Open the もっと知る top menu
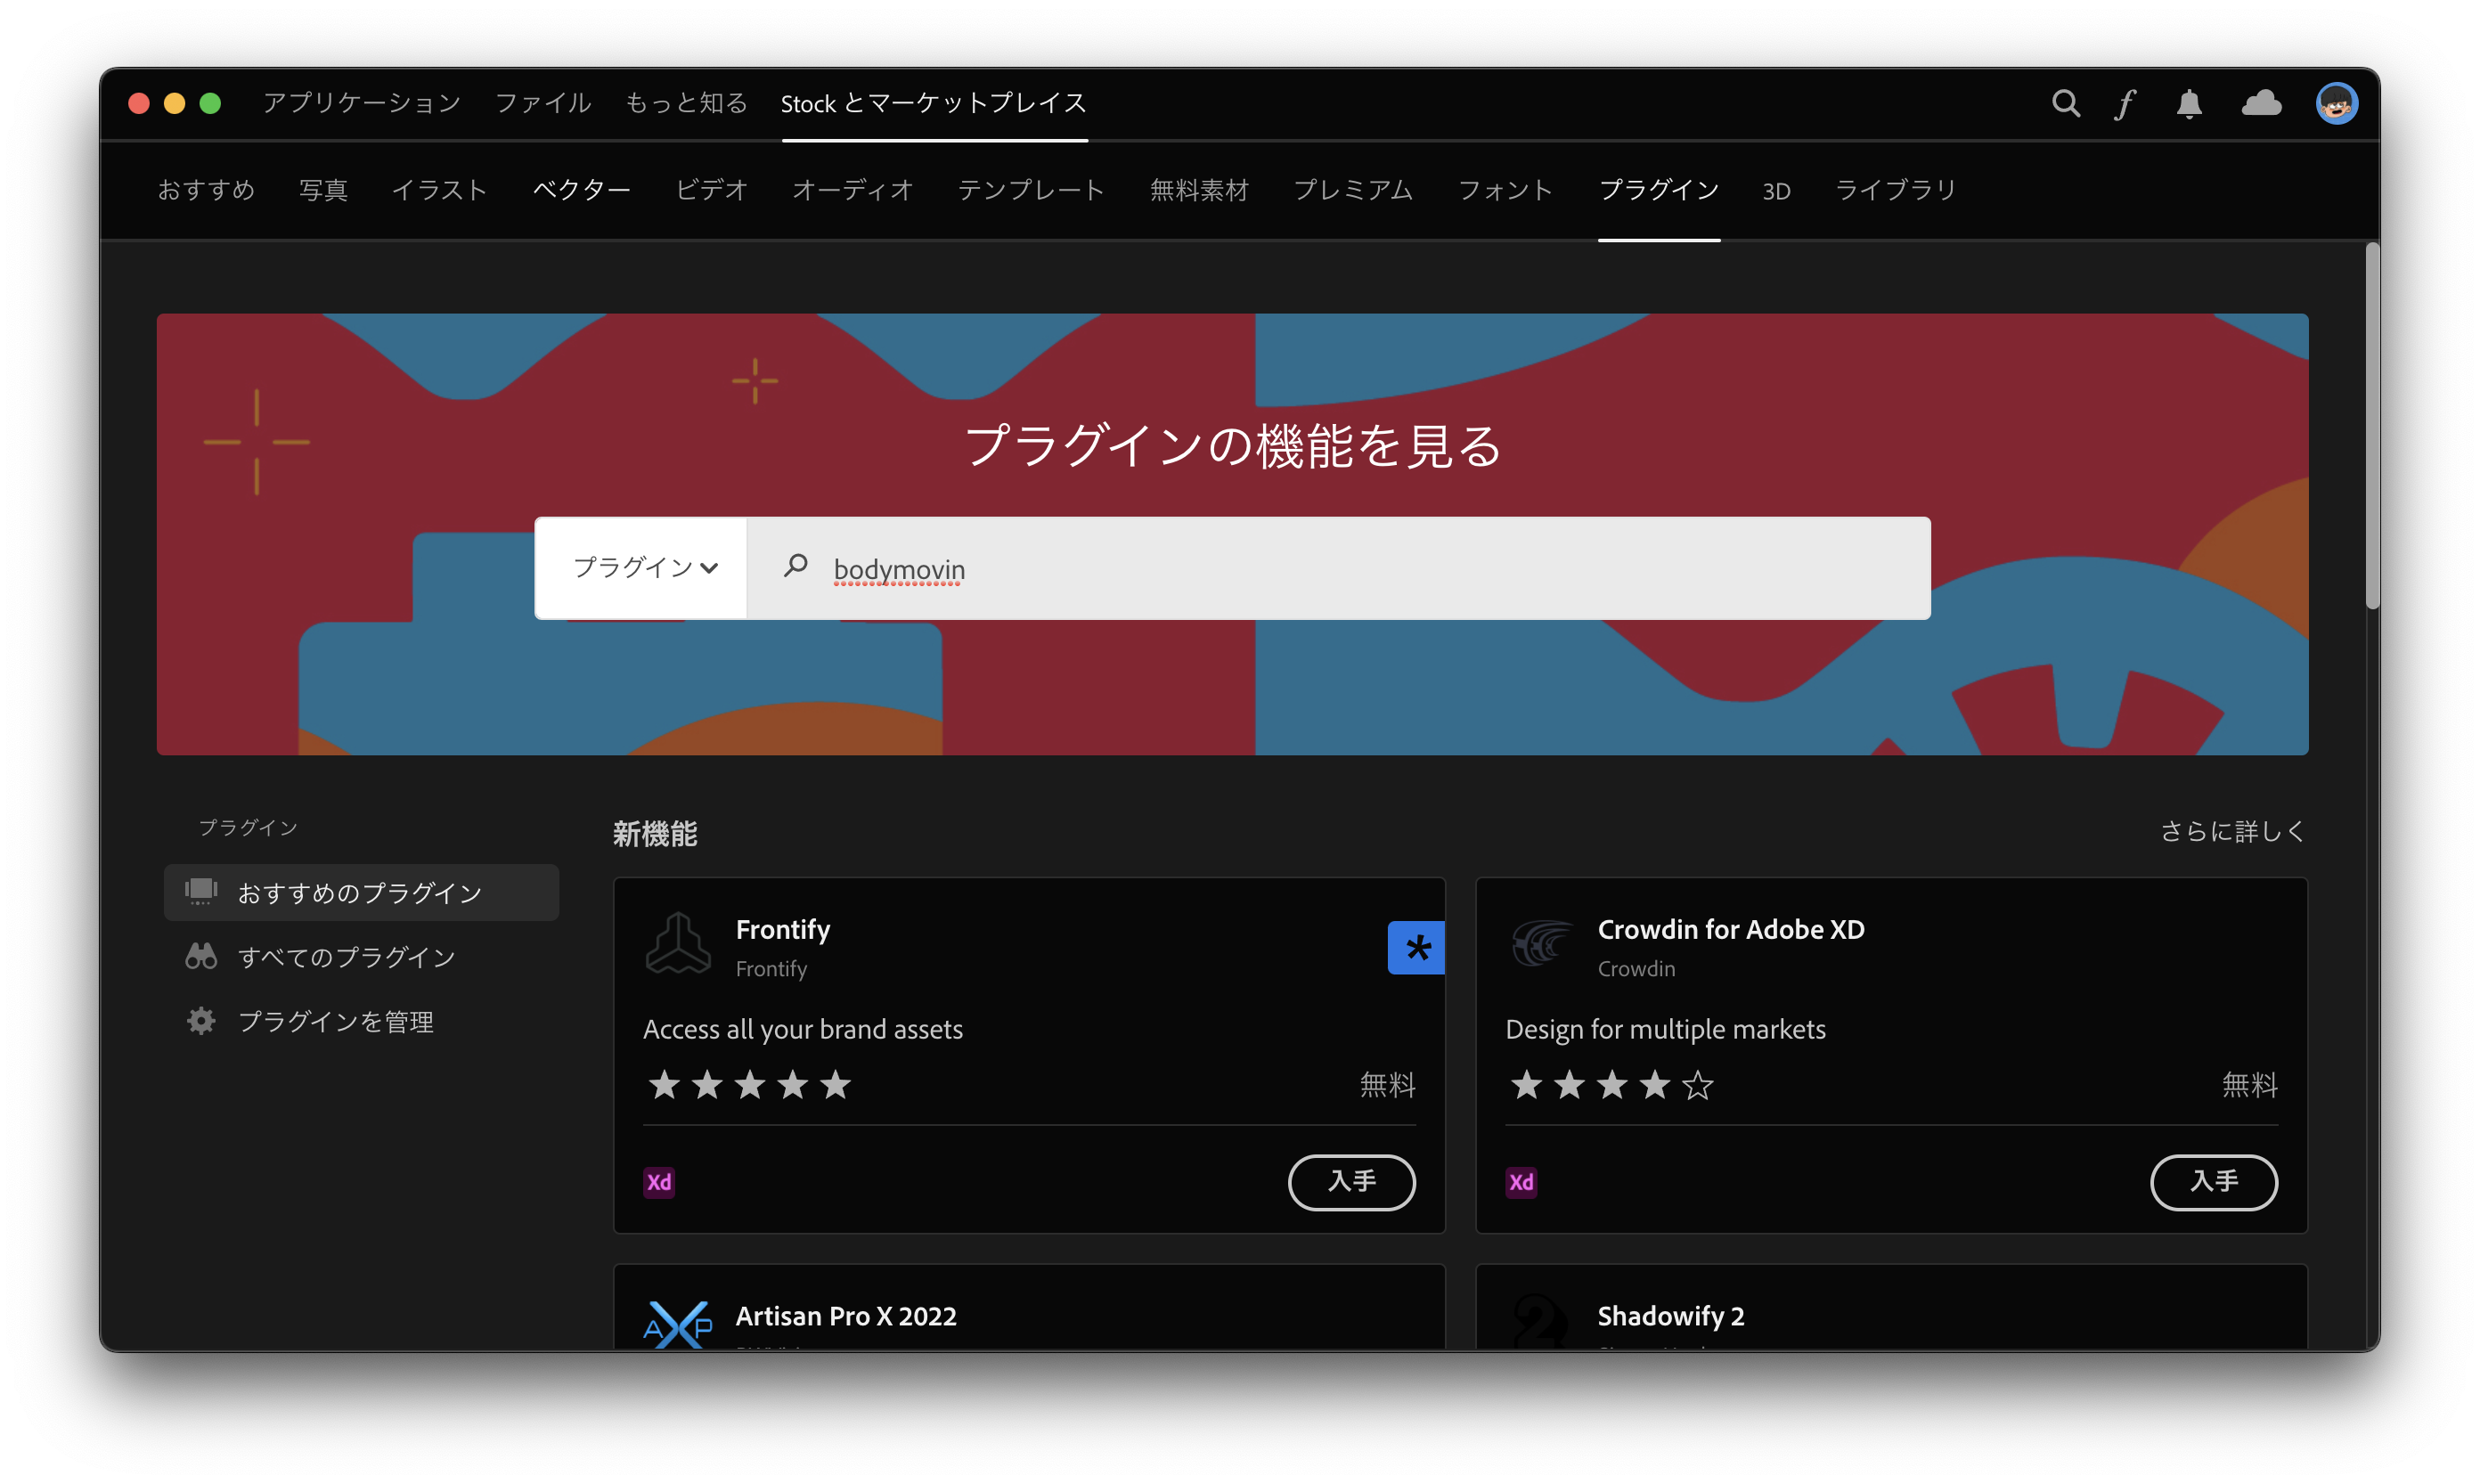The height and width of the screenshot is (1484, 2480). 686,103
